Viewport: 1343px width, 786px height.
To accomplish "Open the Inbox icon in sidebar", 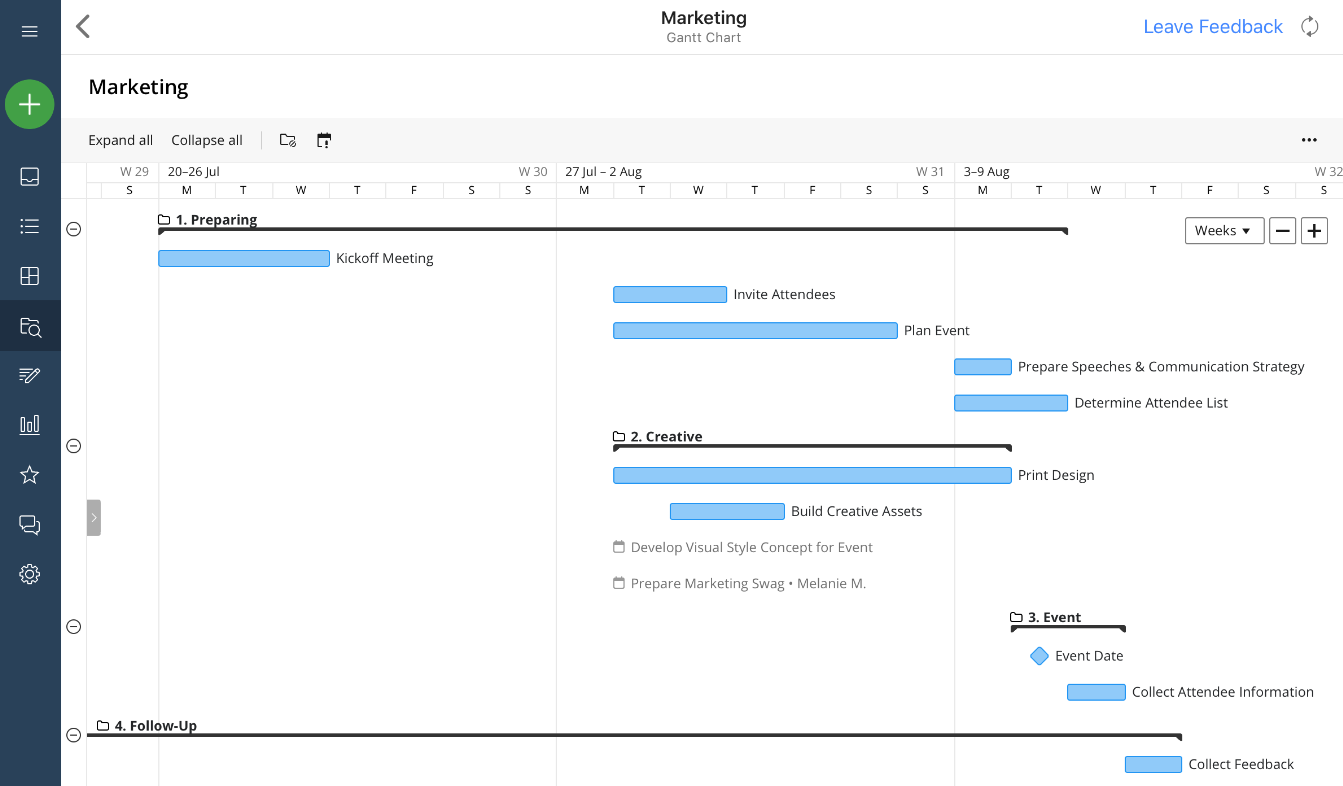I will click(30, 177).
